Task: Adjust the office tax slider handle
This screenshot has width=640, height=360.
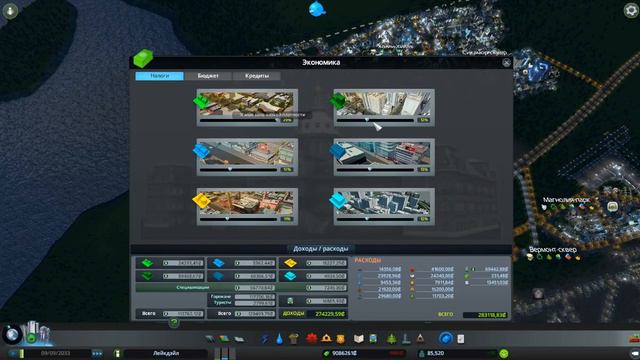Action: point(367,219)
